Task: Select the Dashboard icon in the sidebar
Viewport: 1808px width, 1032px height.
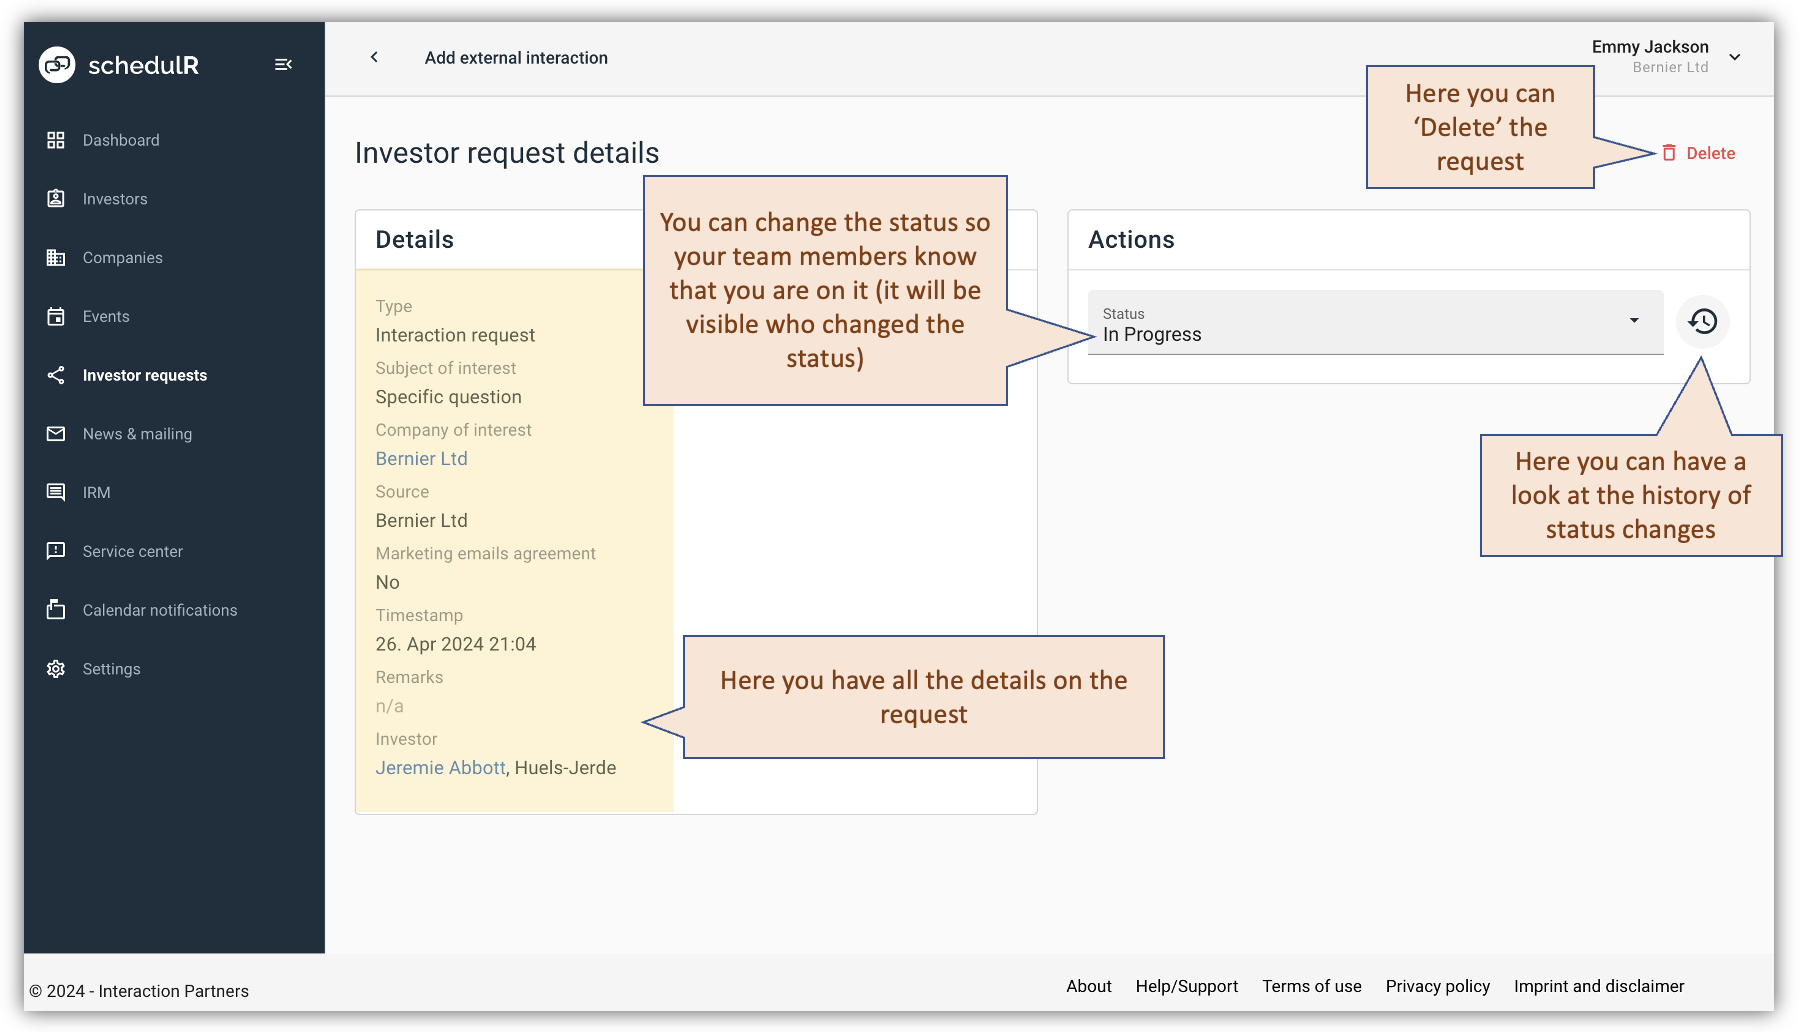Action: coord(57,140)
